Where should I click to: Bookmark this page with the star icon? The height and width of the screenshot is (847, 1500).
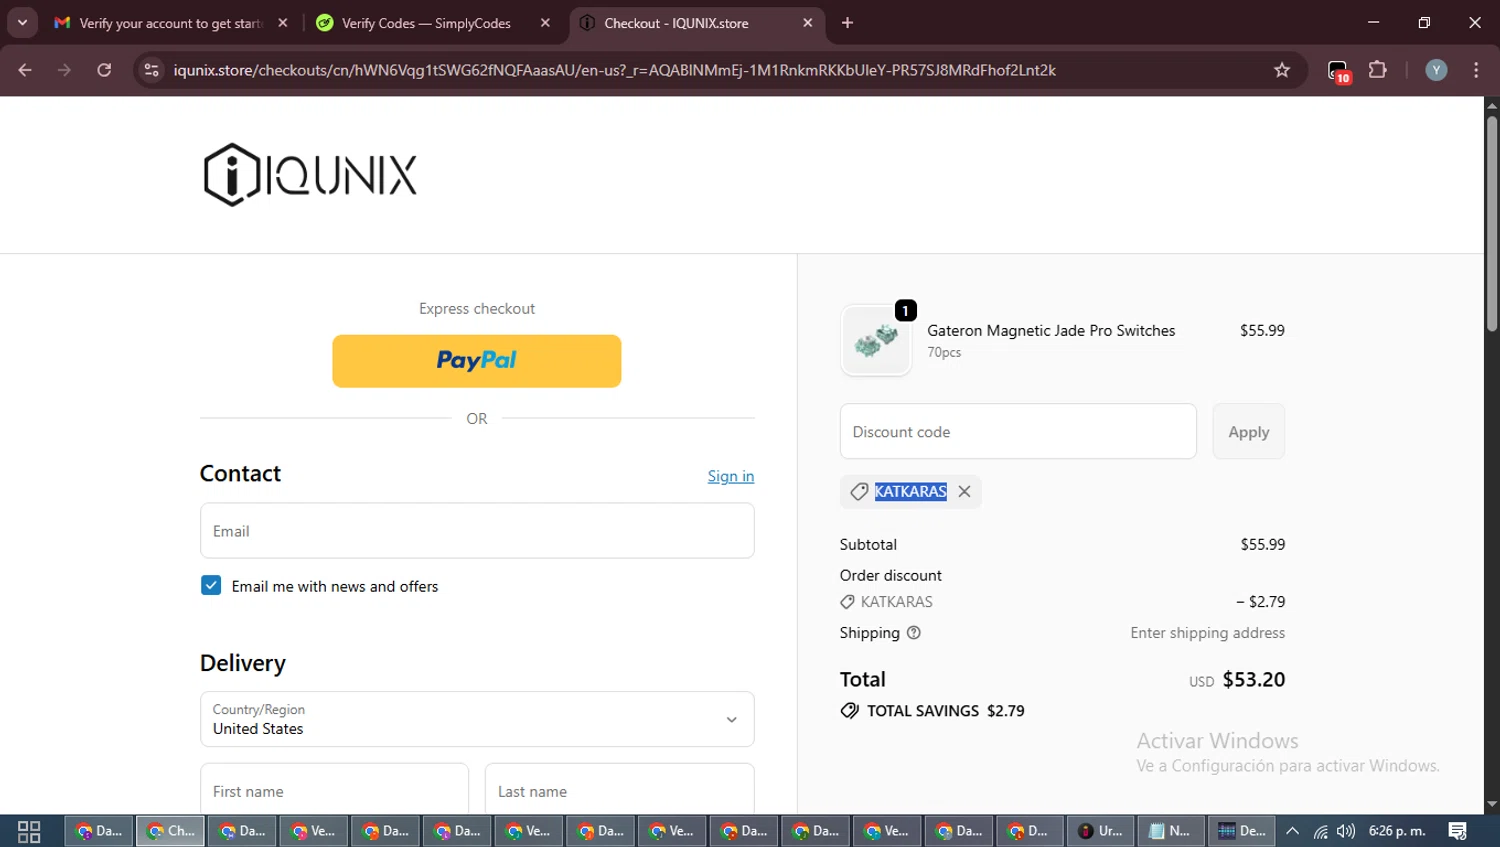click(1282, 70)
